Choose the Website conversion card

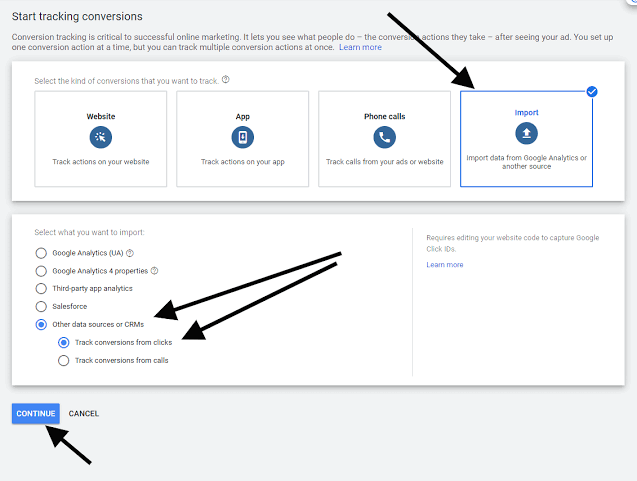tap(100, 139)
